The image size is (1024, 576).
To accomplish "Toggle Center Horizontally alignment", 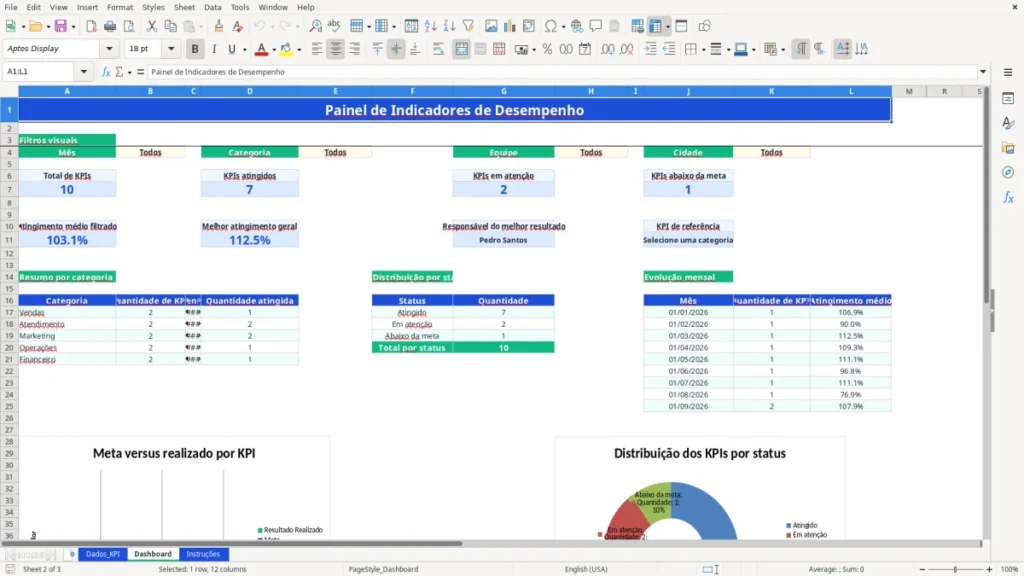I will click(336, 49).
